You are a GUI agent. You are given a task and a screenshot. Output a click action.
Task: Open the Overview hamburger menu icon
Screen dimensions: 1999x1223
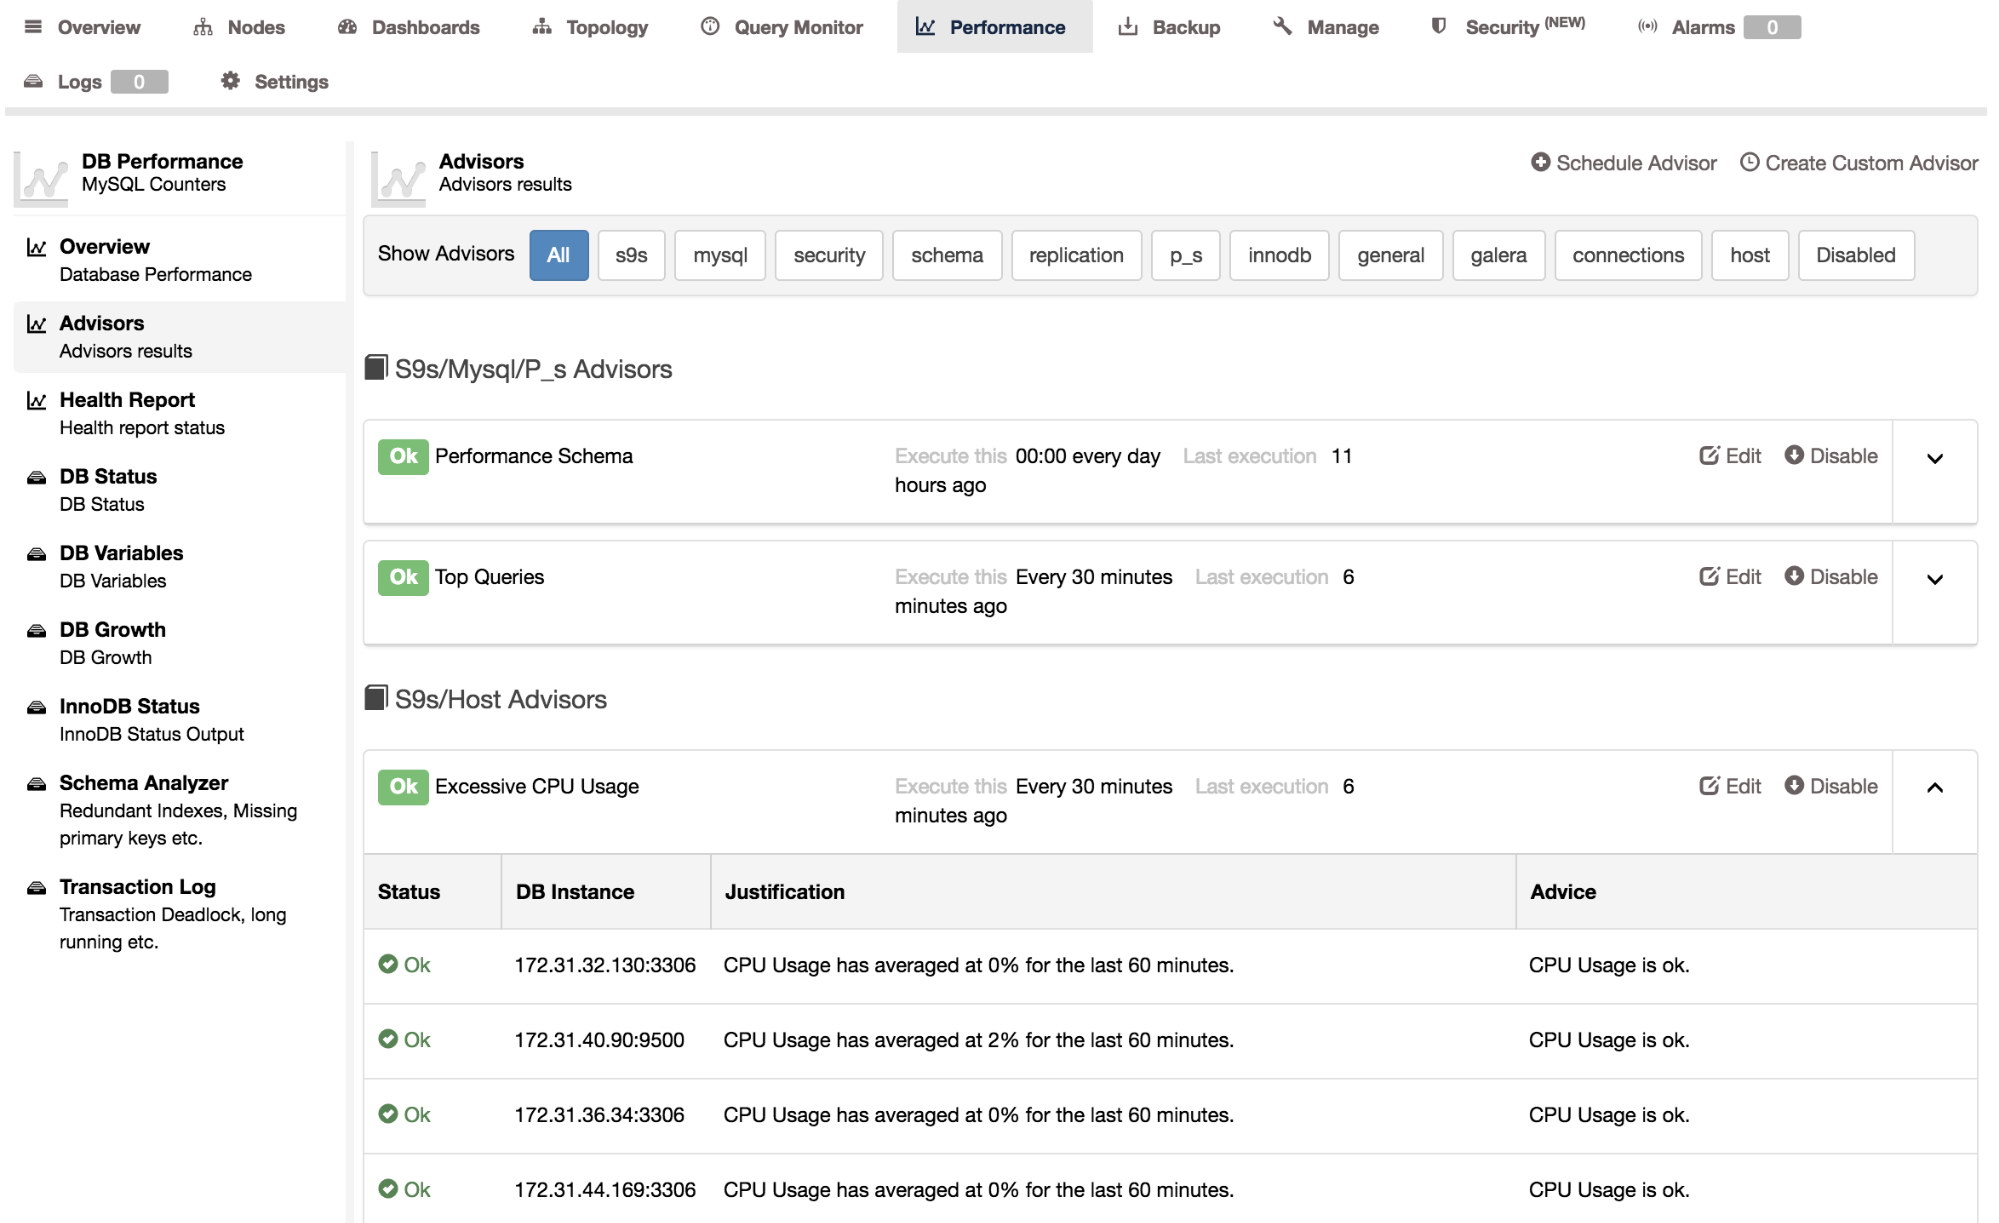(33, 27)
